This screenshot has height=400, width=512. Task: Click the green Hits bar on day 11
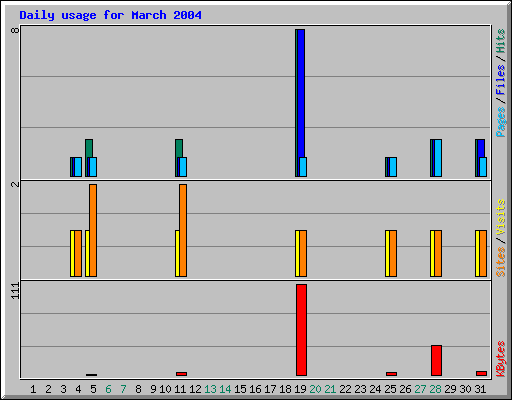pyautogui.click(x=179, y=148)
